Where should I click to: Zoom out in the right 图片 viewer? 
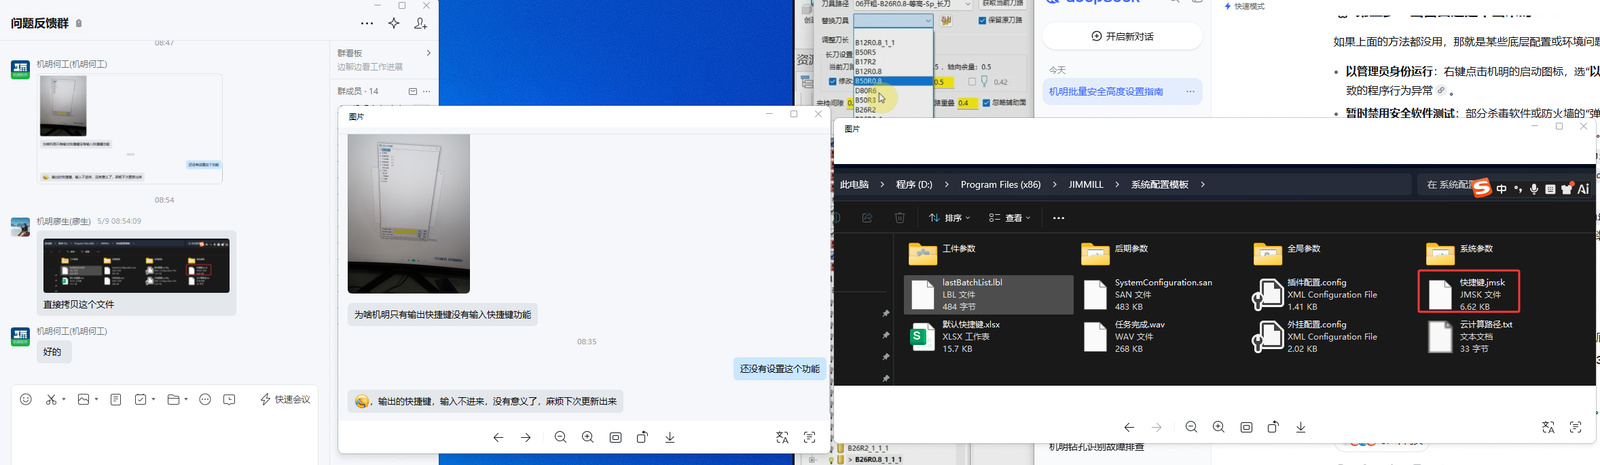pyautogui.click(x=1191, y=427)
